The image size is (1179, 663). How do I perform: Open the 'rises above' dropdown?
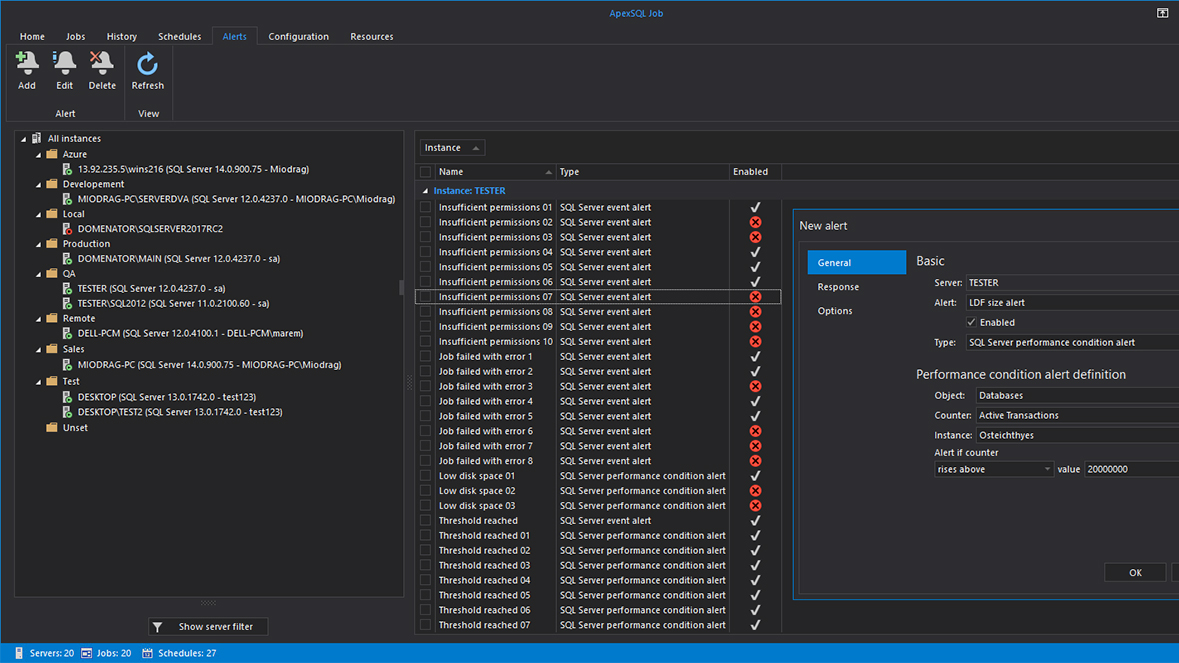tap(993, 469)
